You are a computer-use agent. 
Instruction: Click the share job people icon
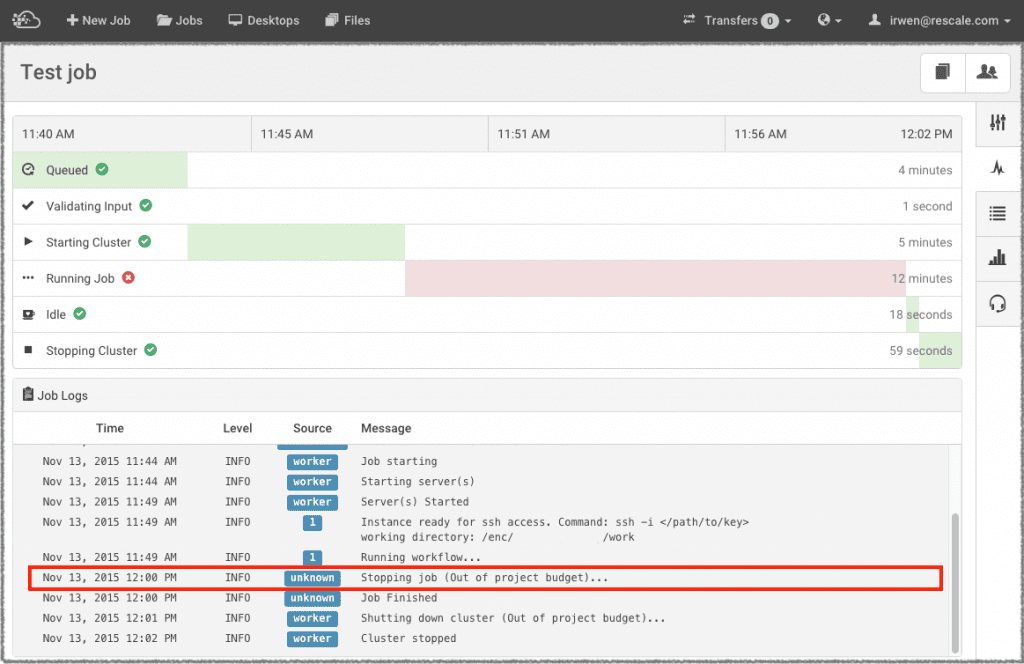tap(987, 72)
